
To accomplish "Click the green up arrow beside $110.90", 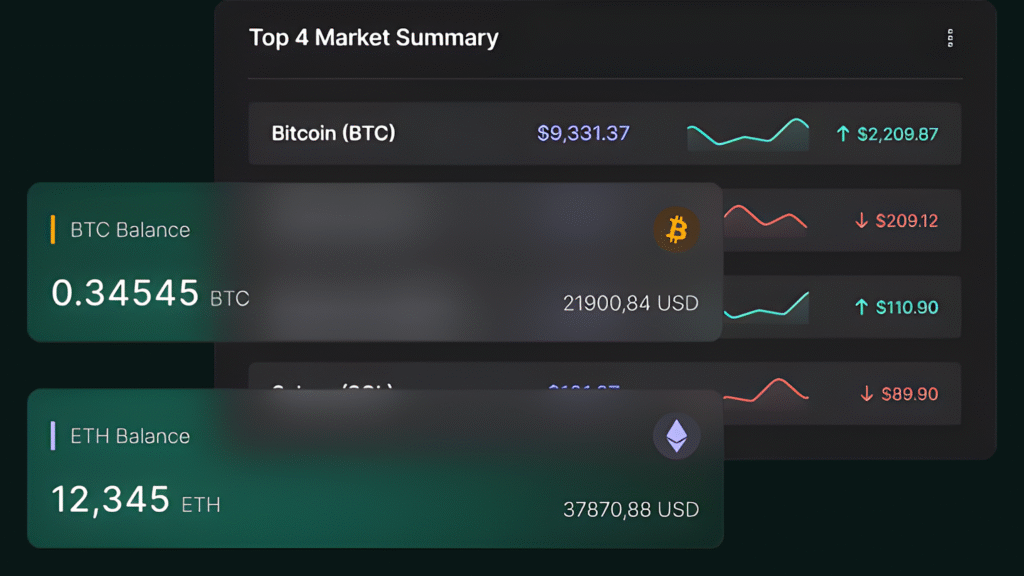I will 861,307.
